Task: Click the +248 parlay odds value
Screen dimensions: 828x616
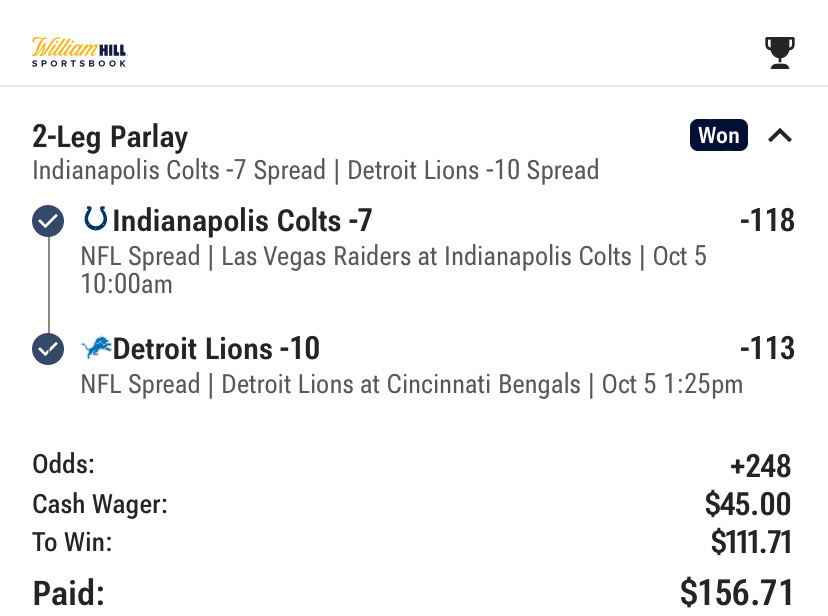Action: click(x=761, y=466)
